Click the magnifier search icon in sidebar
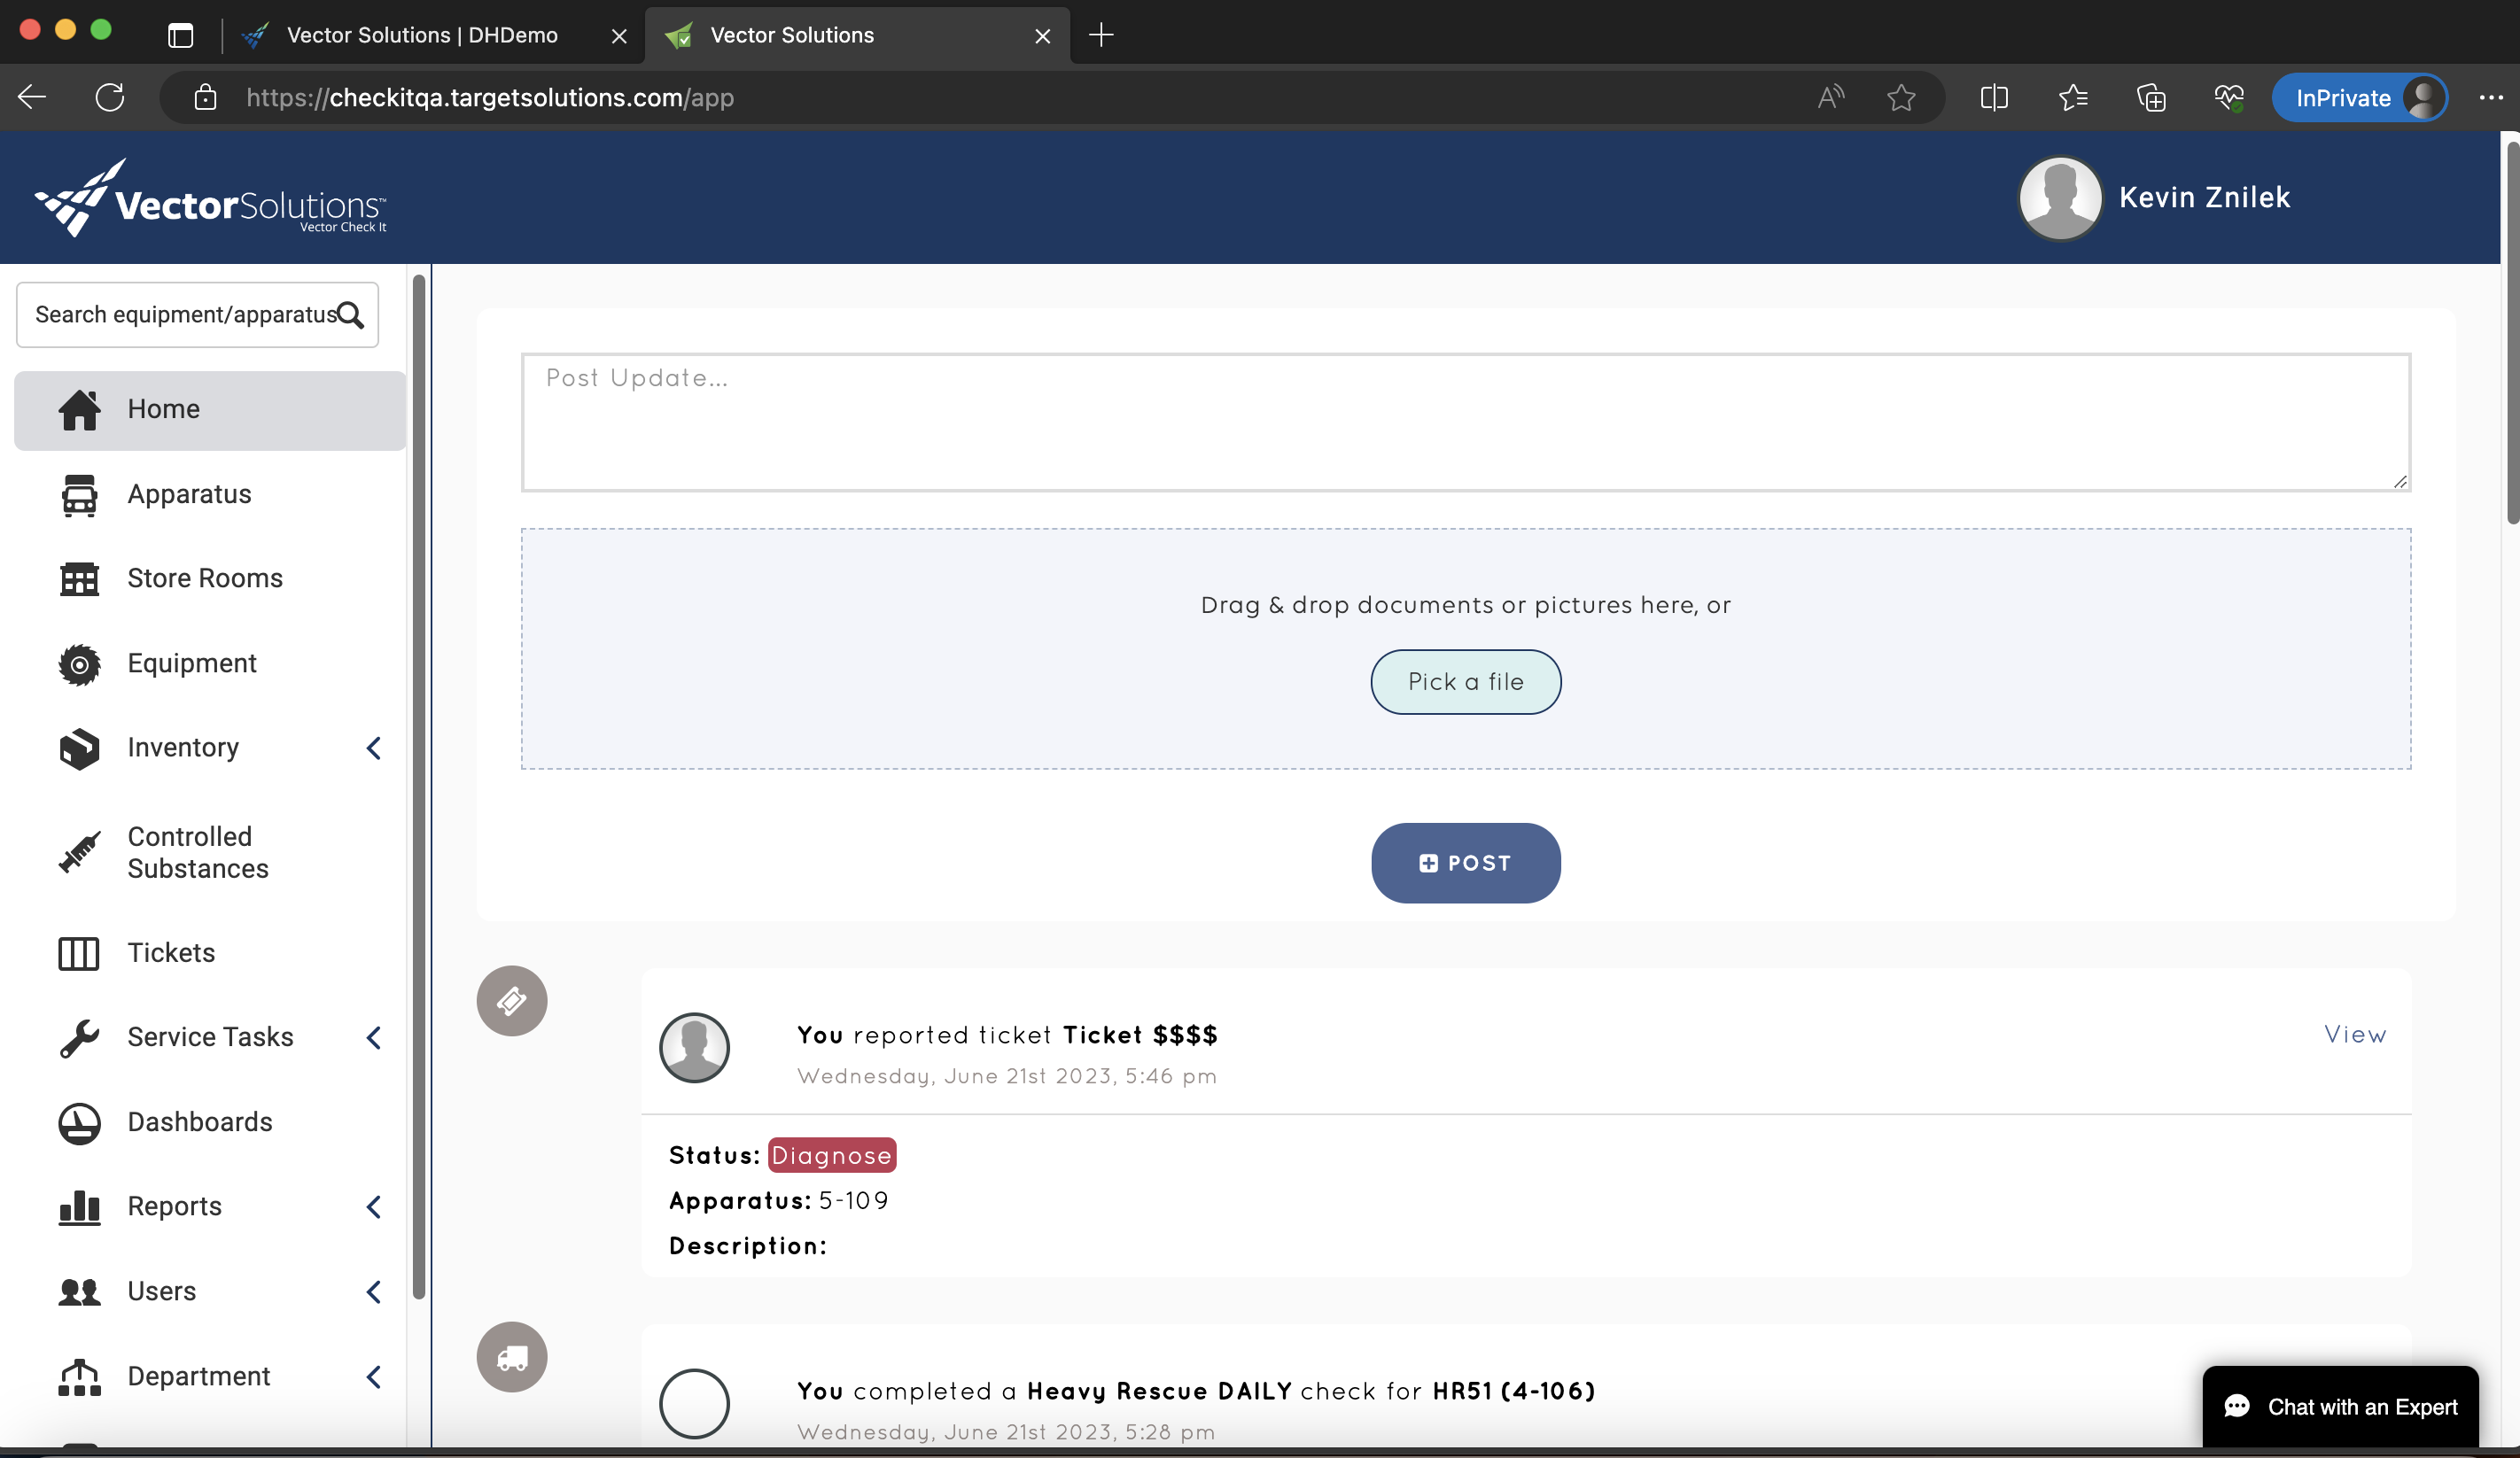The height and width of the screenshot is (1458, 2520). [x=350, y=315]
